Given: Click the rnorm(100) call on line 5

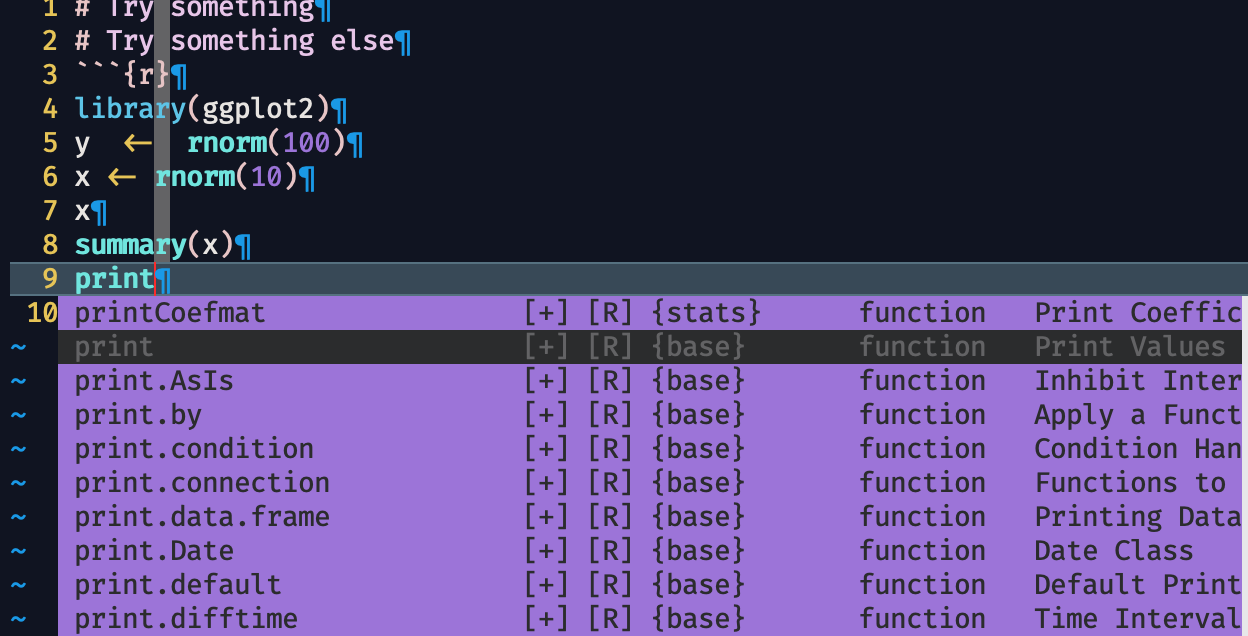Looking at the screenshot, I should (x=266, y=143).
